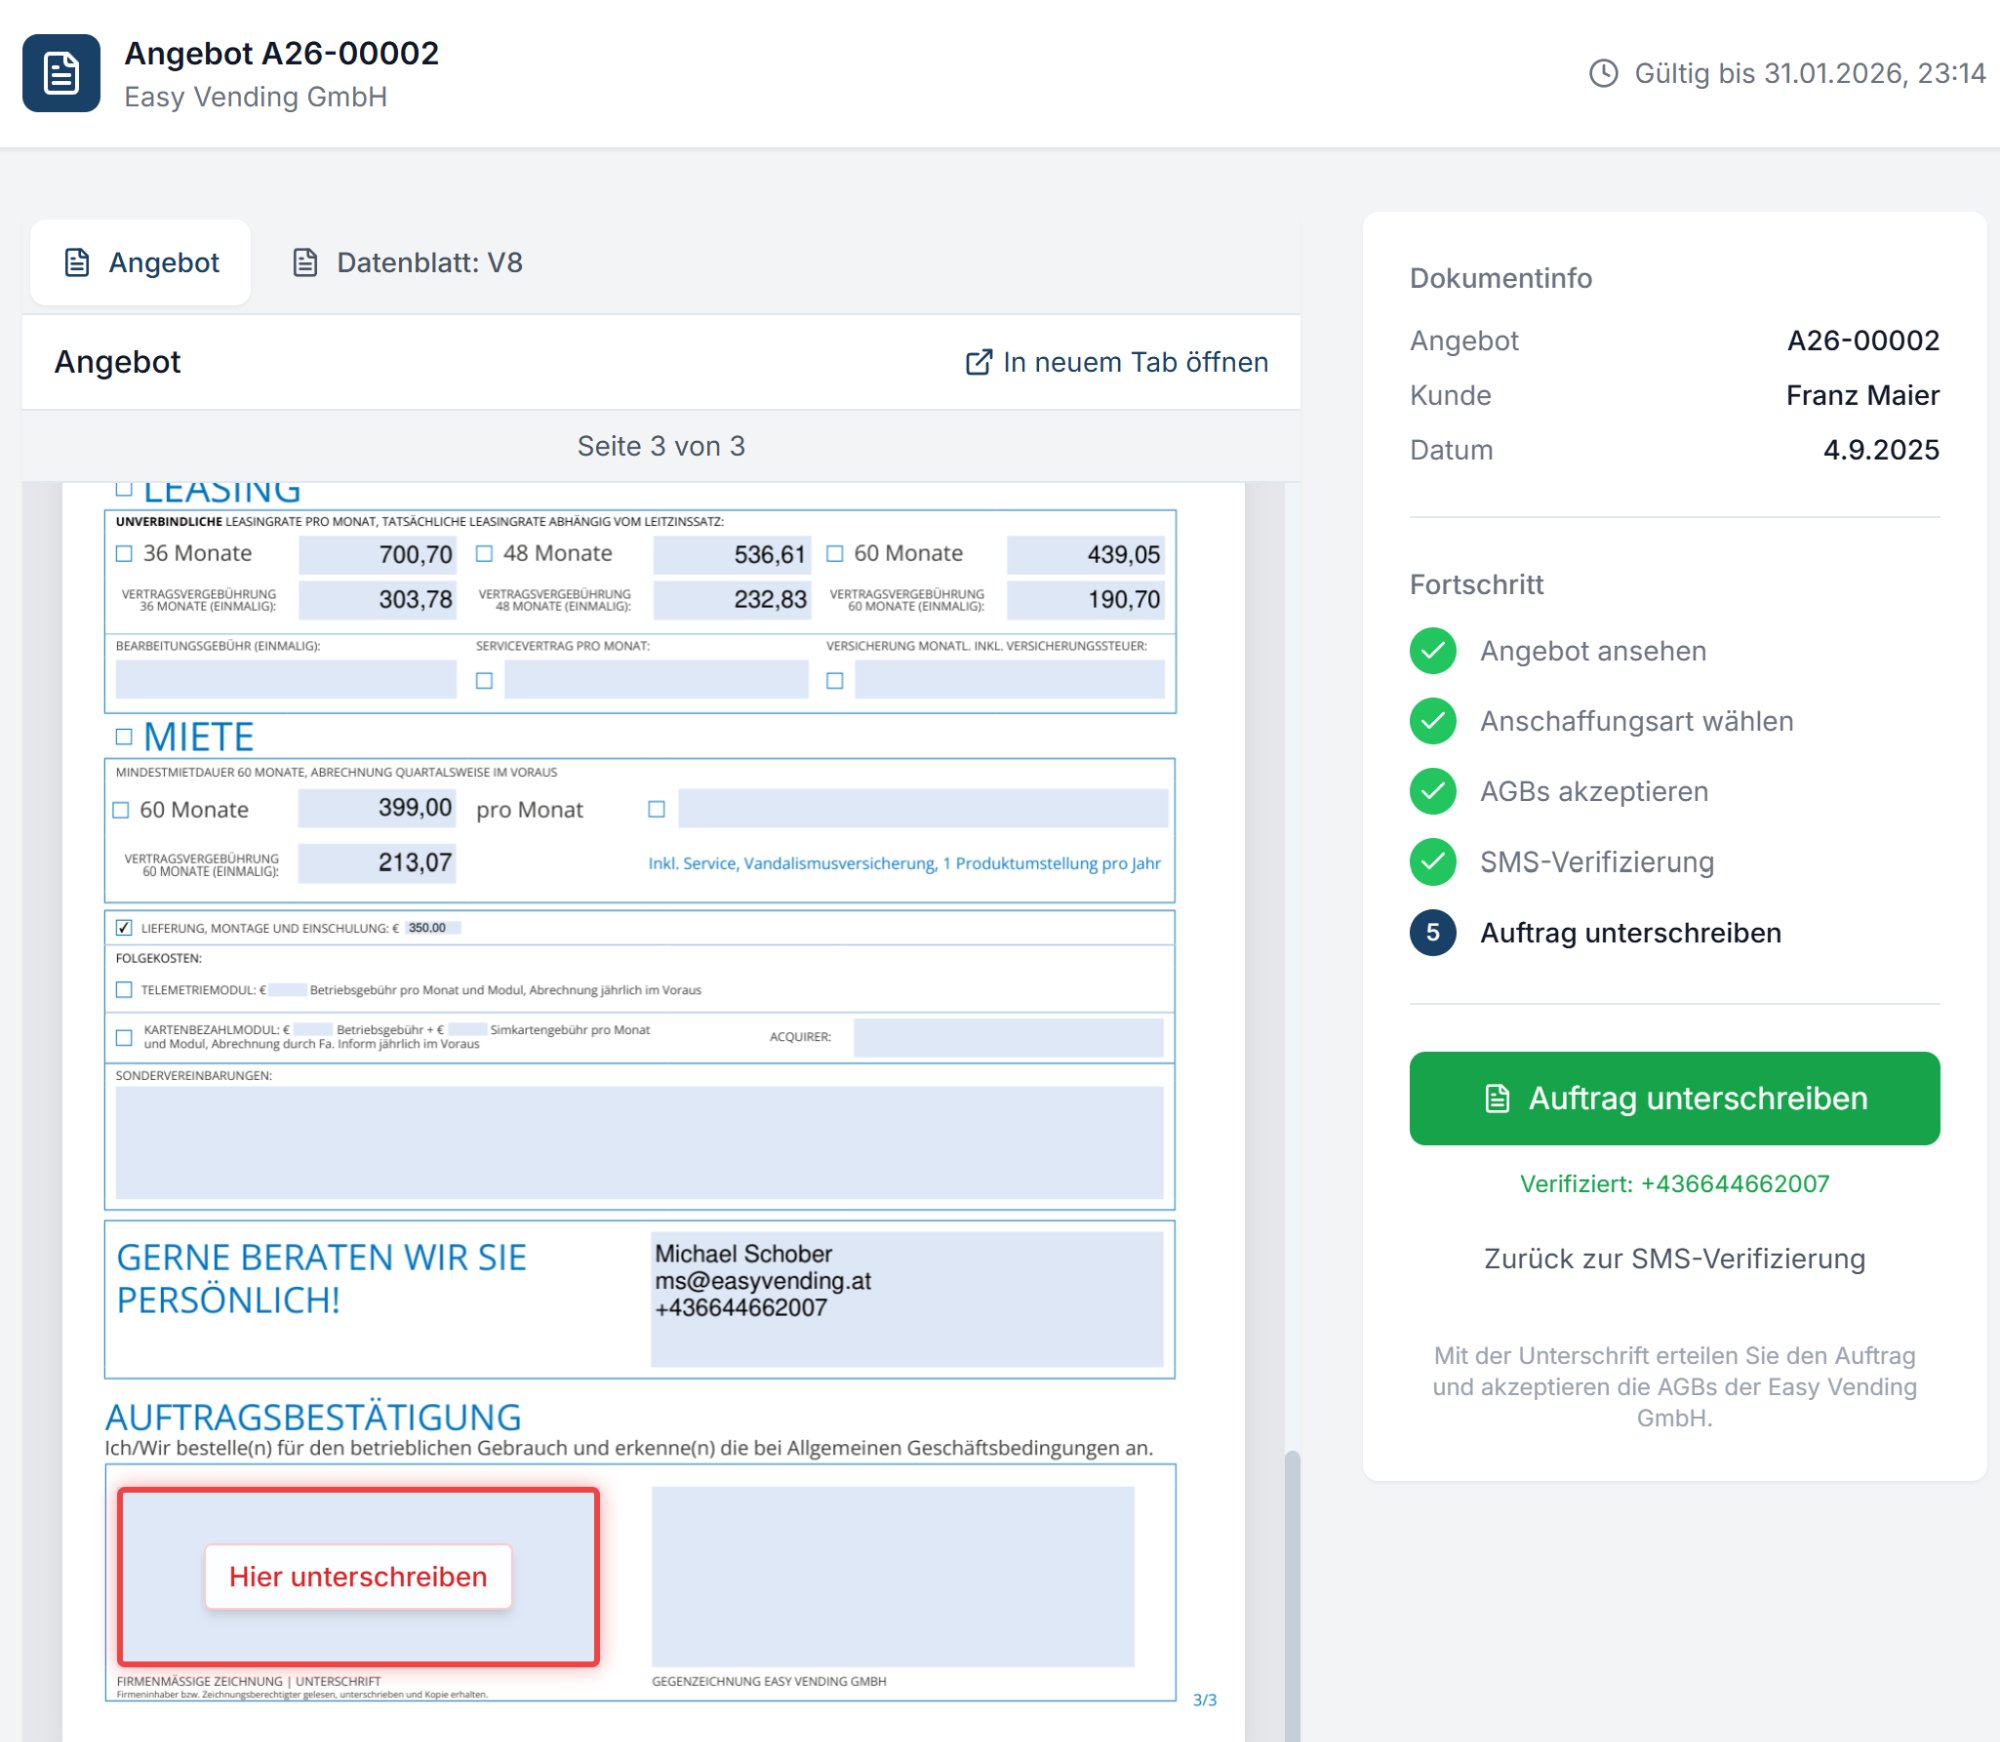
Task: Click the "Hier unterschreiben" signature field
Action: tap(358, 1577)
